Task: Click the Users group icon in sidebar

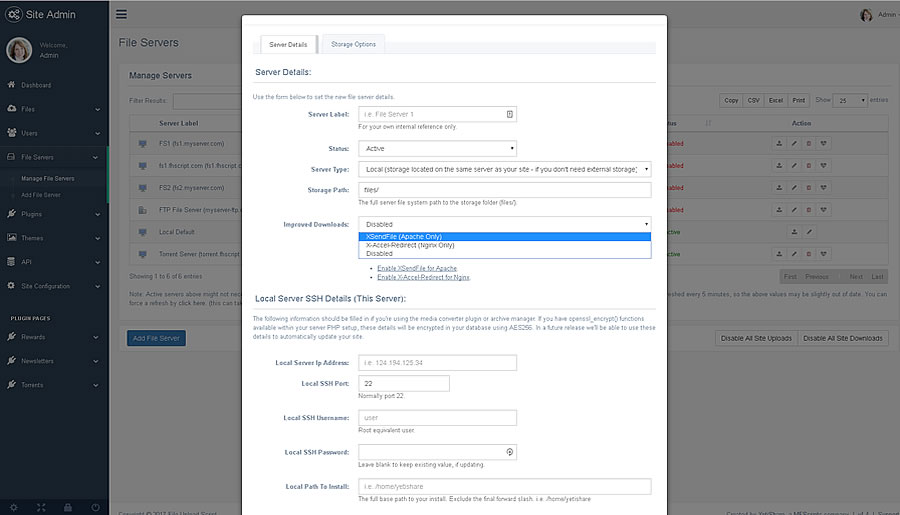Action: point(11,132)
